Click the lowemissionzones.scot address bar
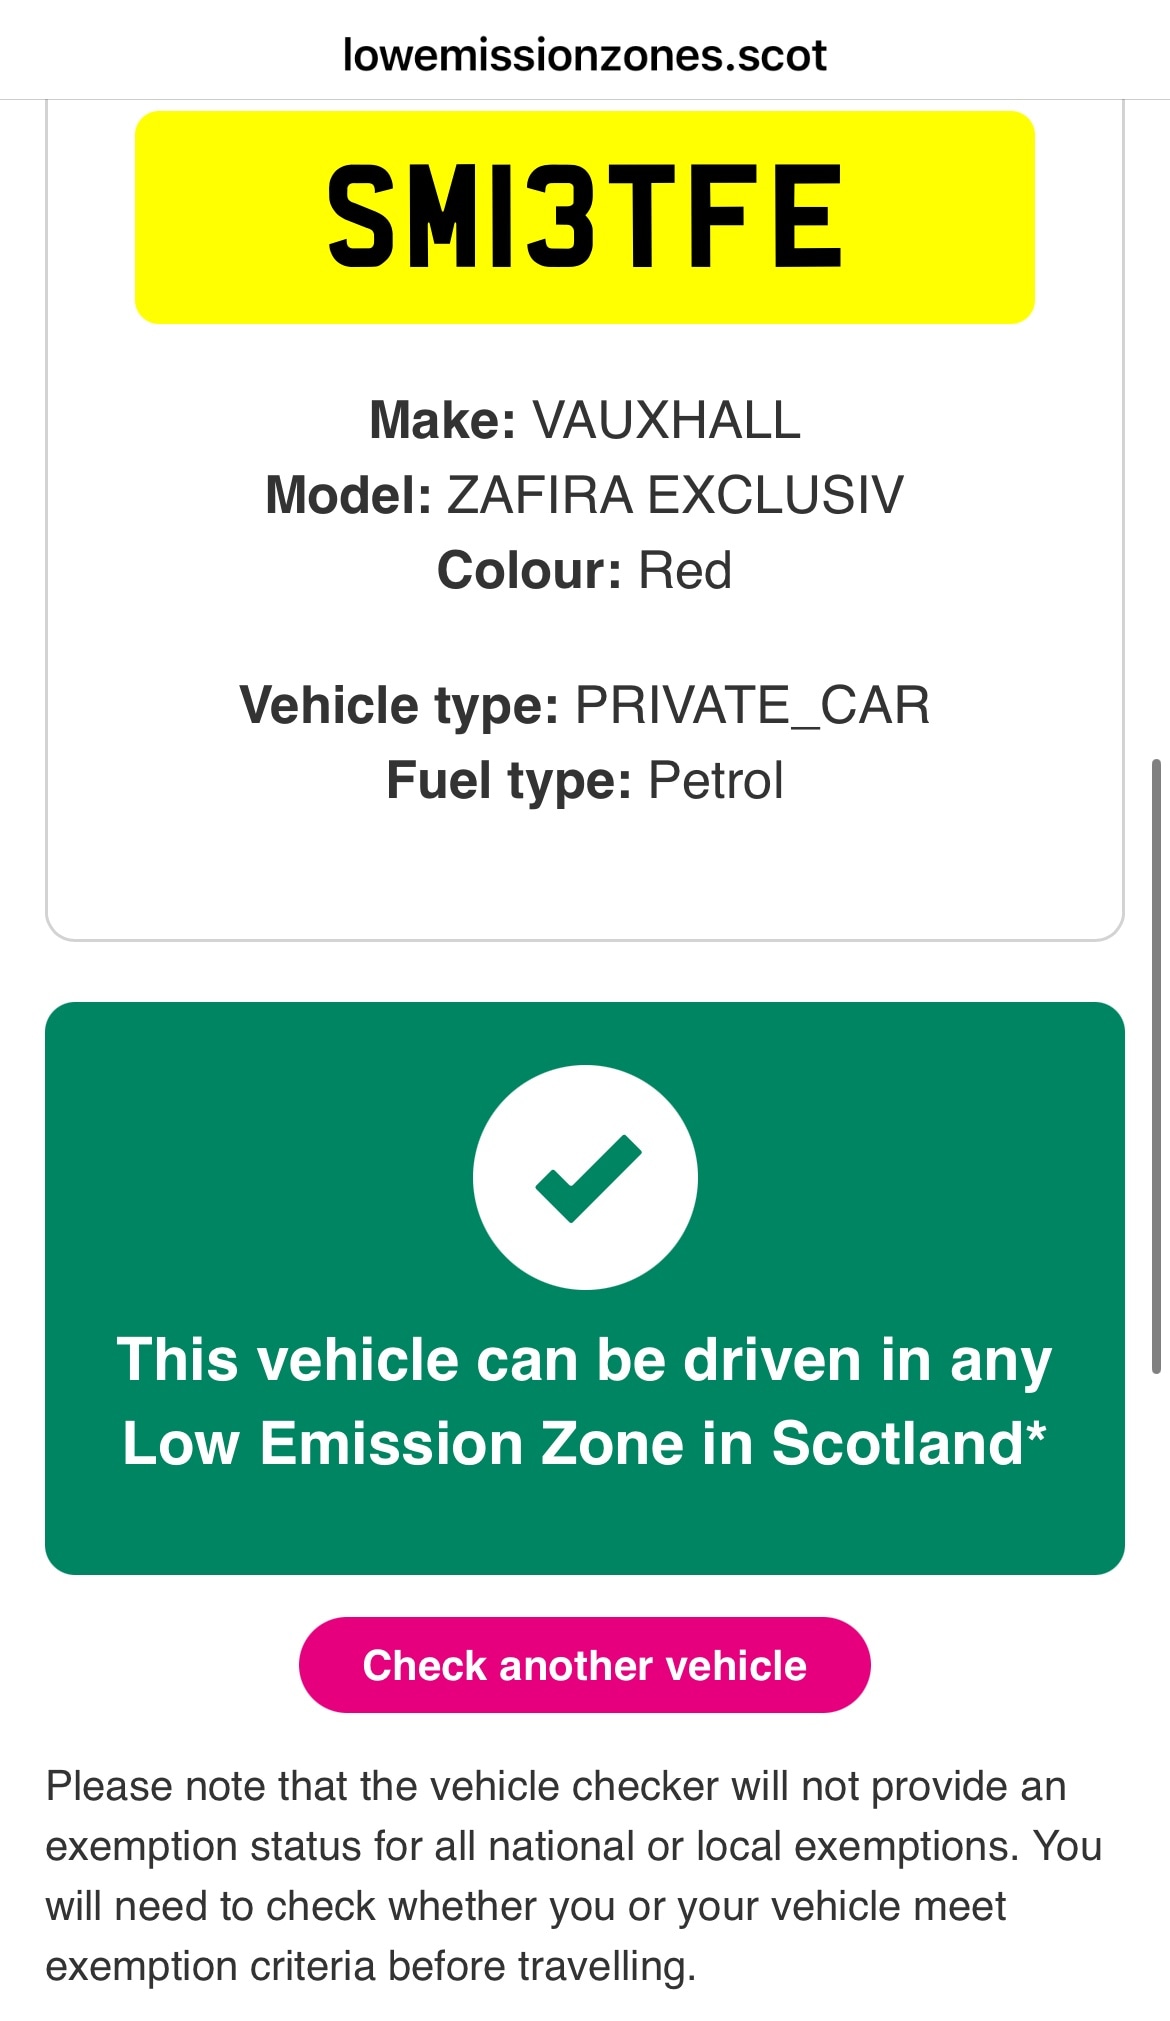 (585, 55)
